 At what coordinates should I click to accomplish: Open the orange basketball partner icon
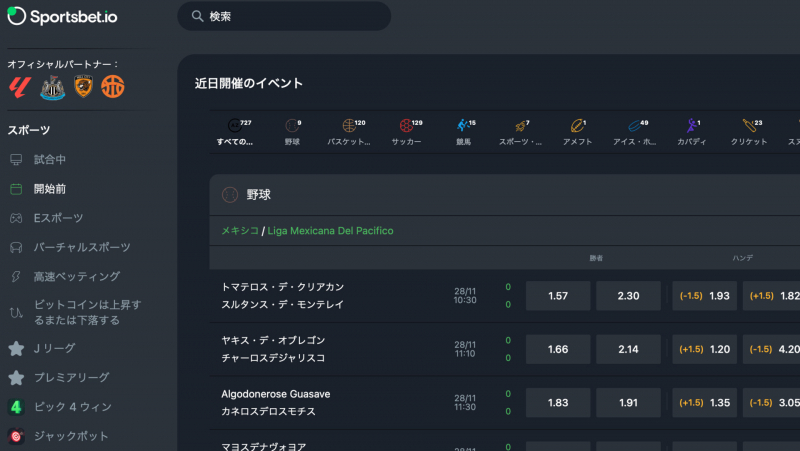point(113,86)
